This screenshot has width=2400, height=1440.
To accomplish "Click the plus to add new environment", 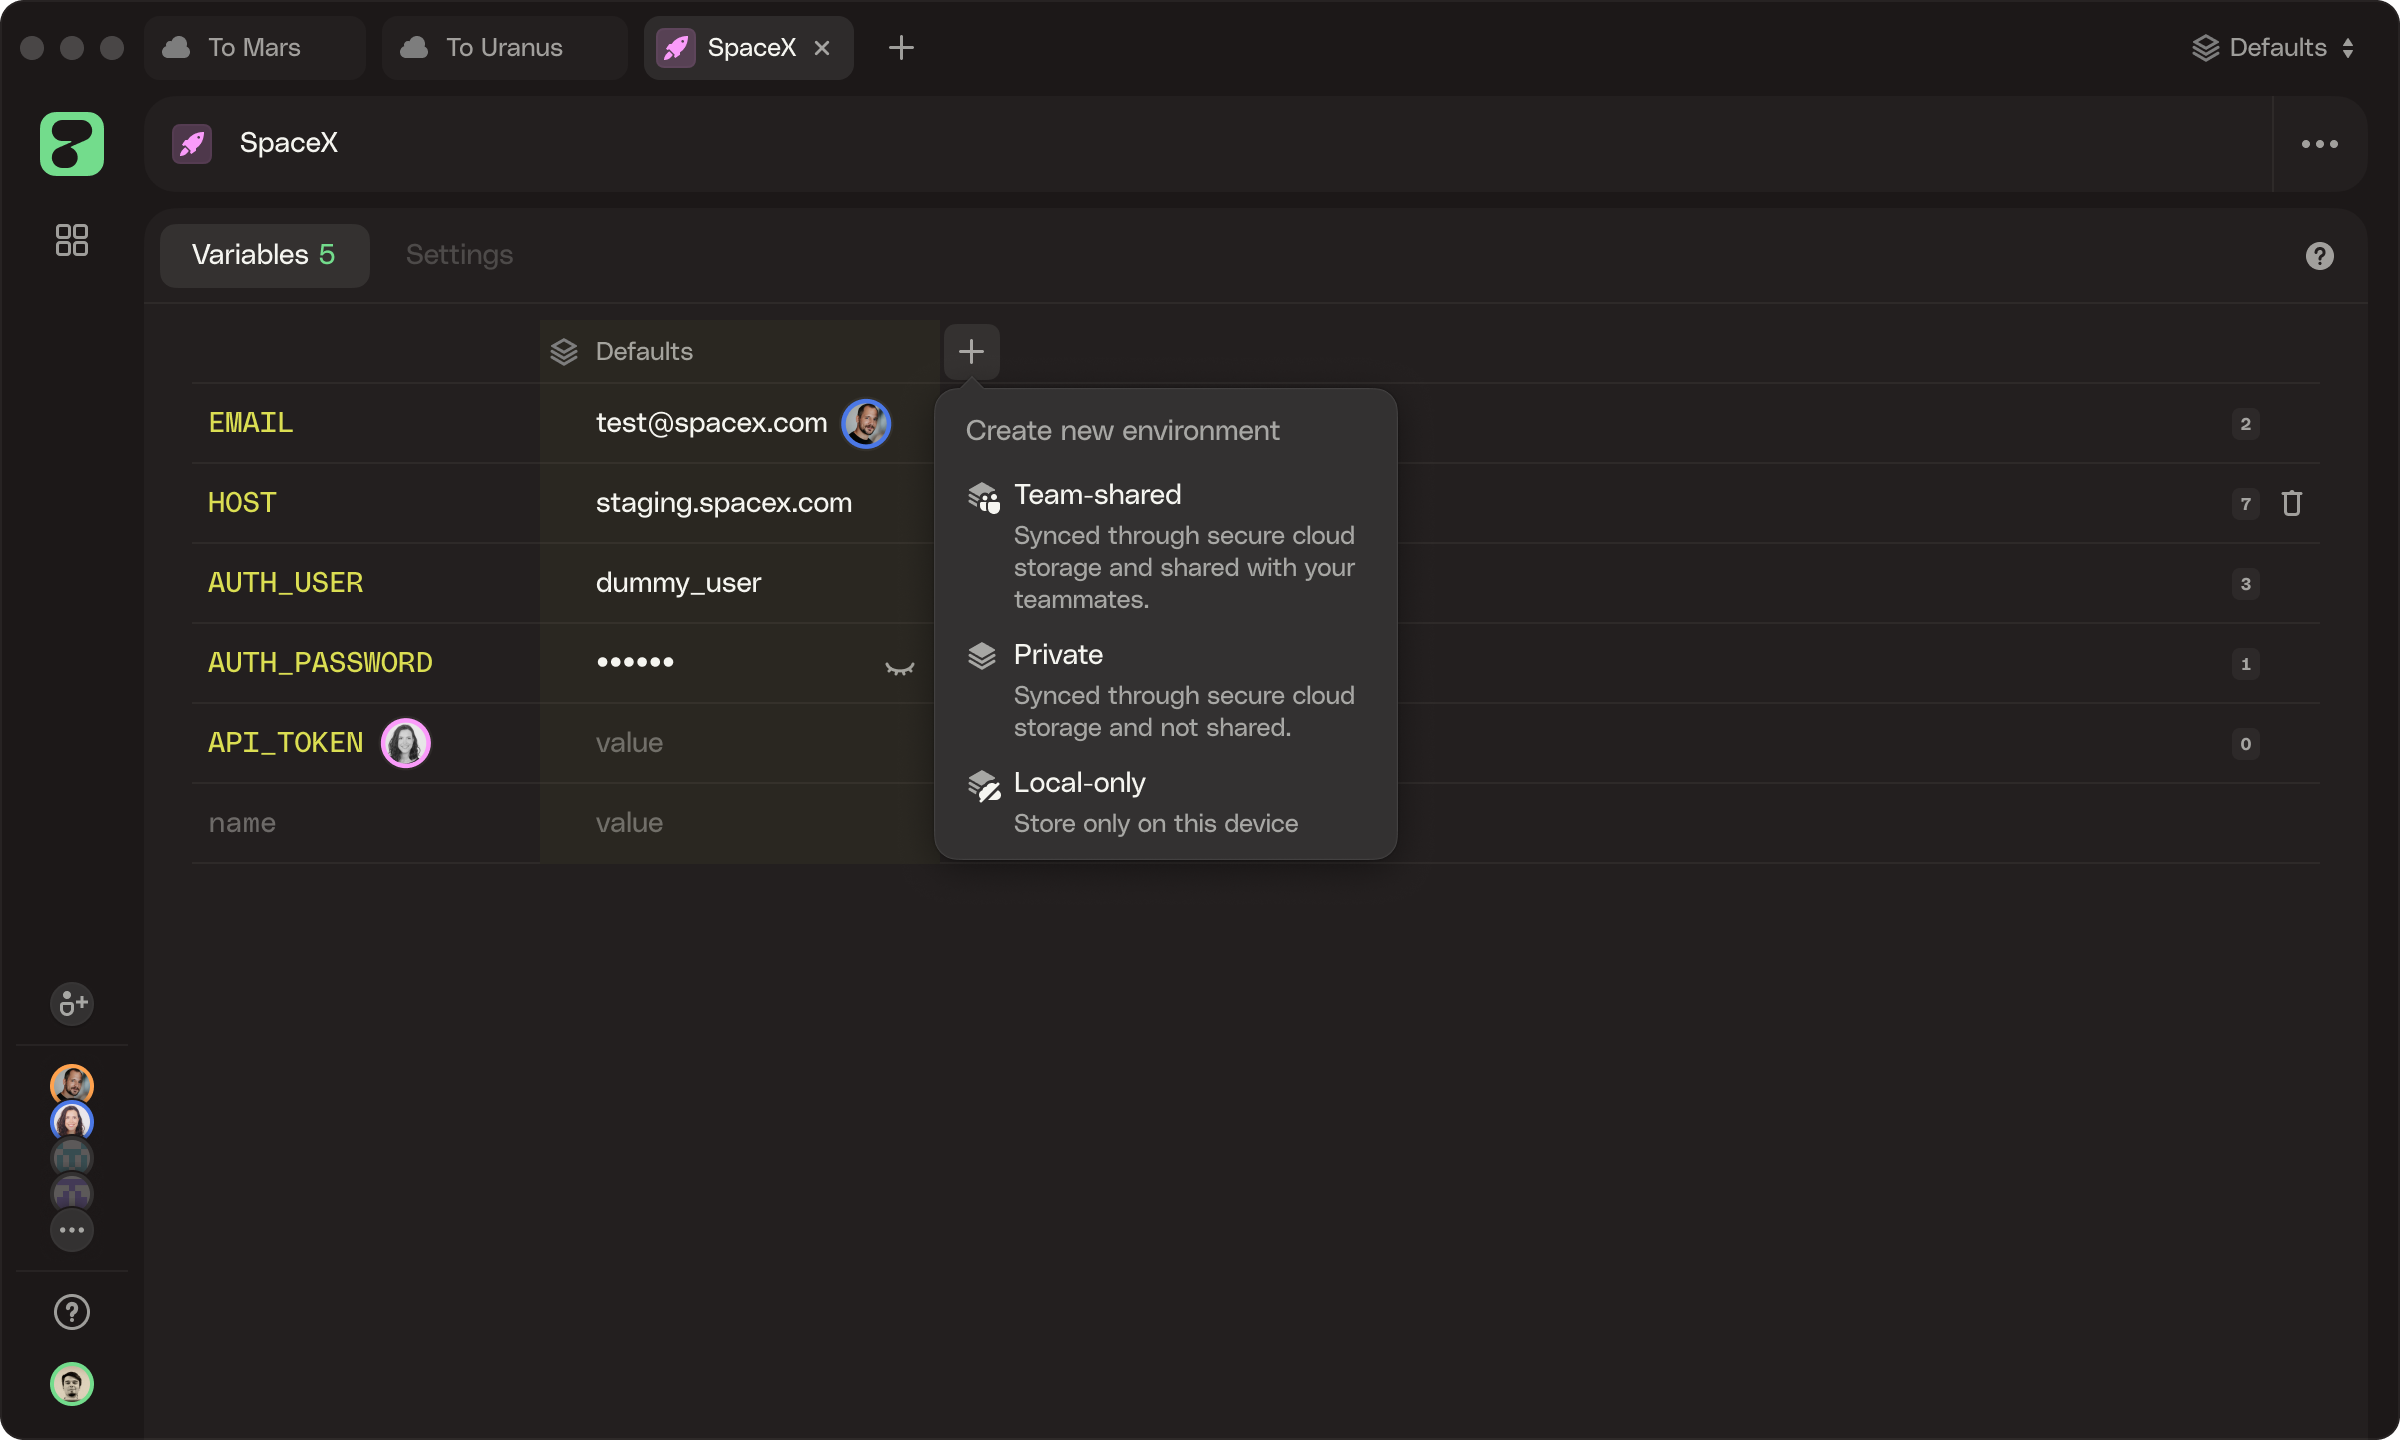I will [x=971, y=351].
